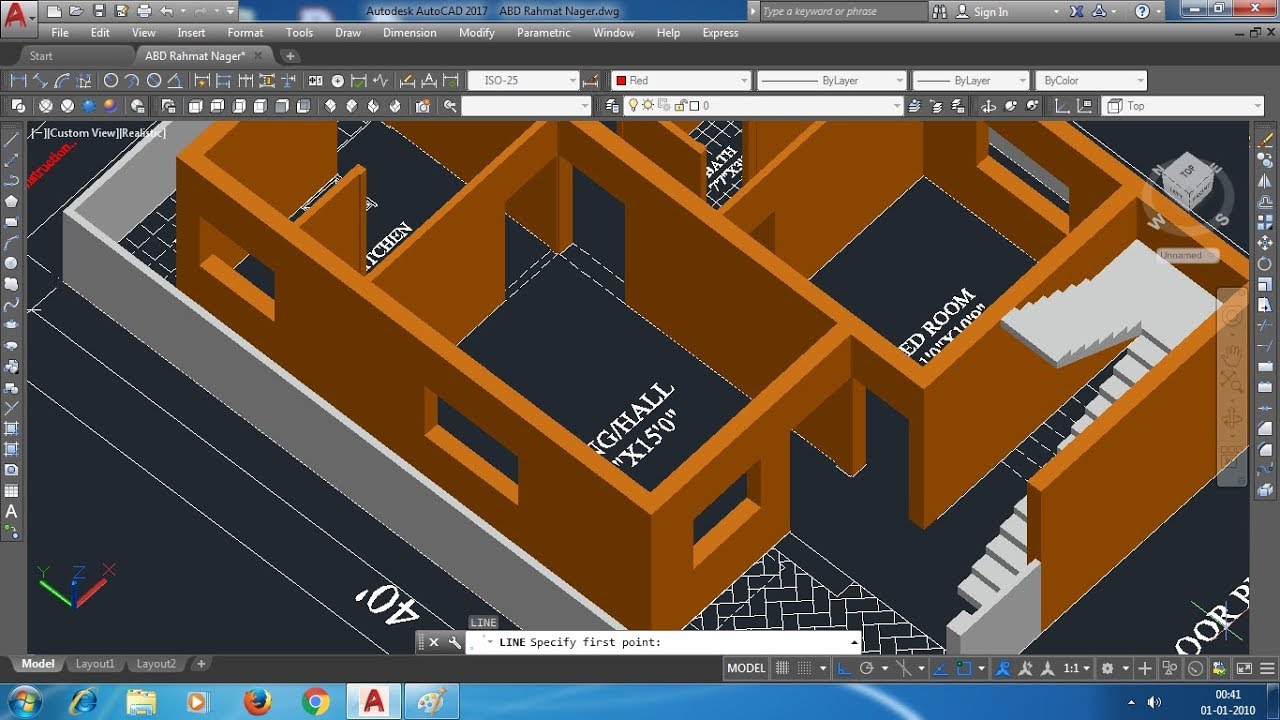Image resolution: width=1280 pixels, height=720 pixels.
Task: Apply the Realistic visual style sphere icon
Action: tap(89, 105)
